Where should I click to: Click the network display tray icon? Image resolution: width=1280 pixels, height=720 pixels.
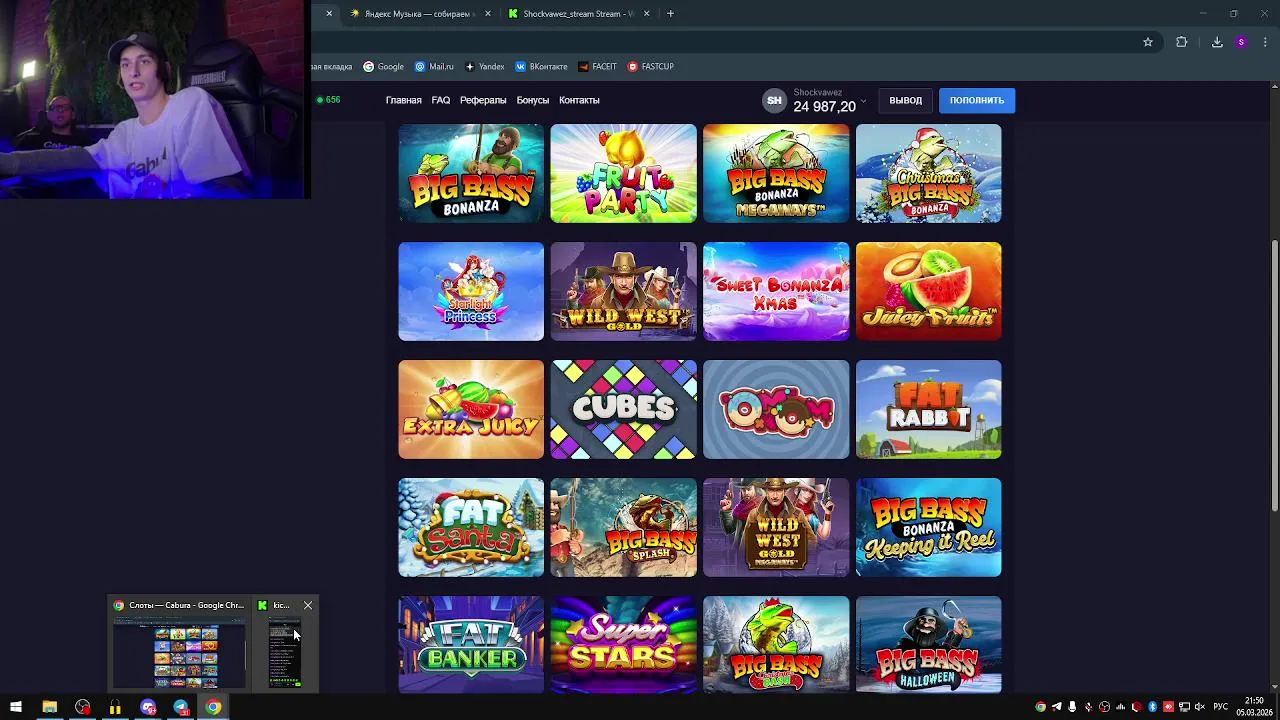[x=1184, y=707]
